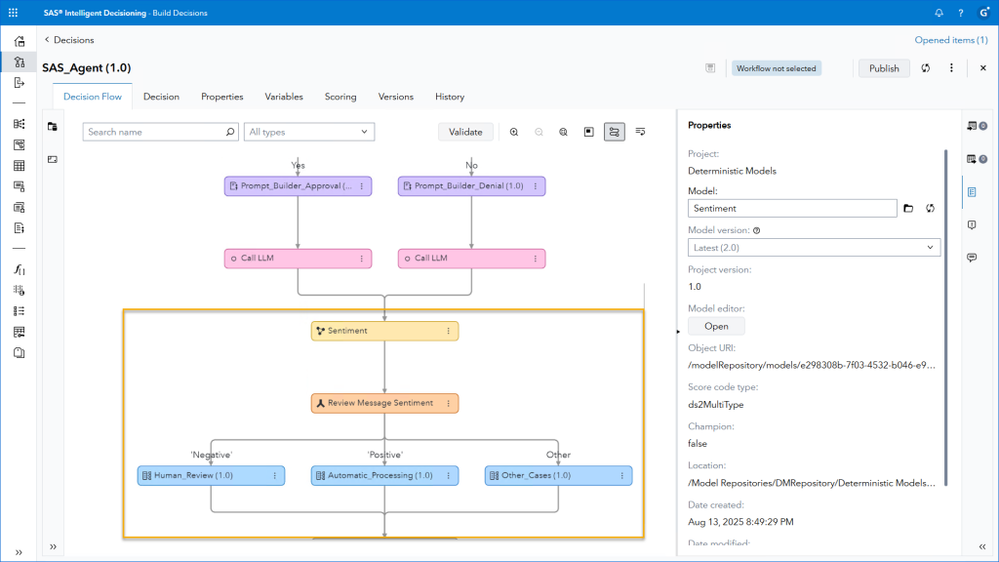Go to Home in left sidebar

19,41
